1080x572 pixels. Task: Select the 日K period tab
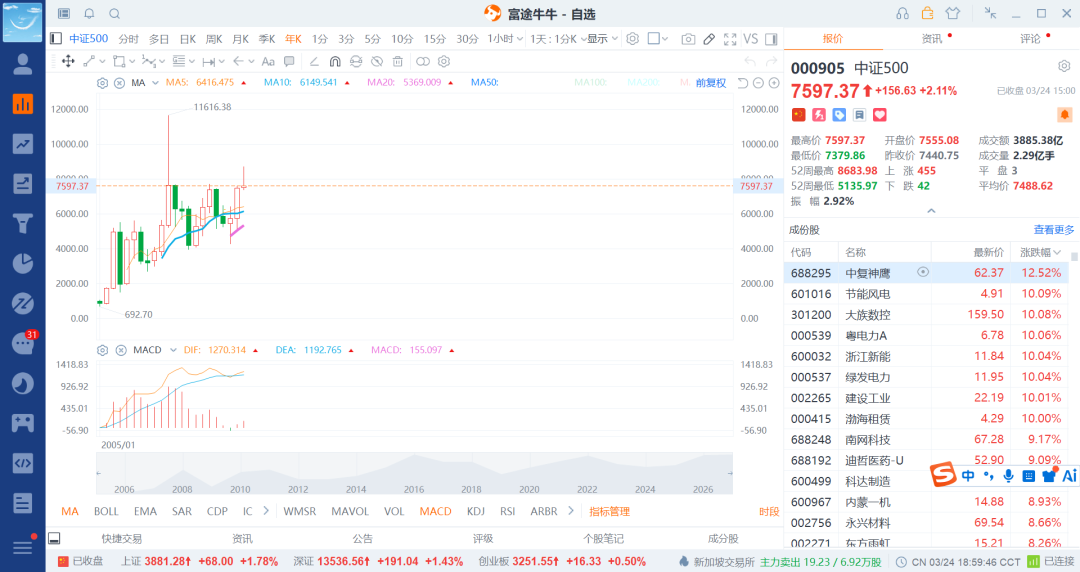pyautogui.click(x=188, y=39)
